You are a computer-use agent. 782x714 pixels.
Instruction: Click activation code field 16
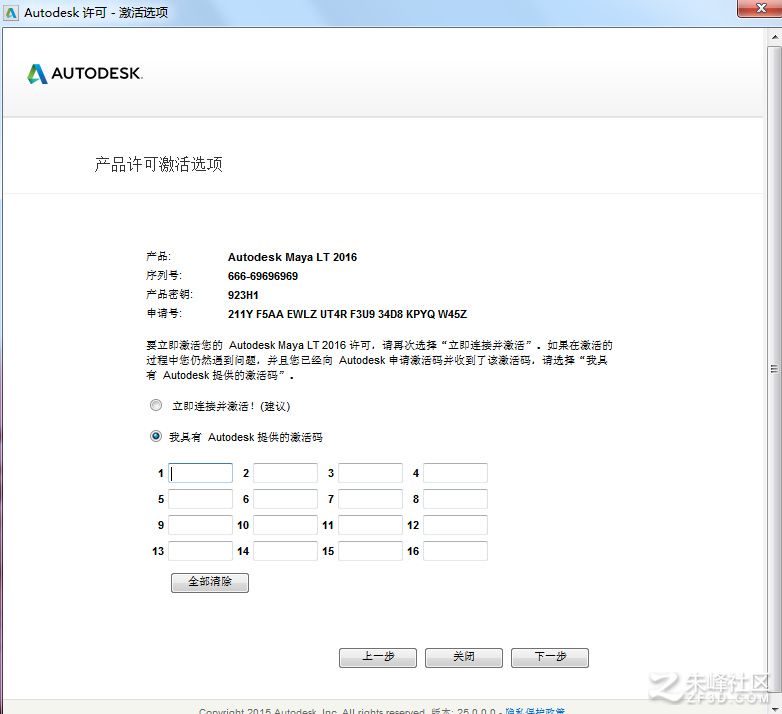[455, 551]
